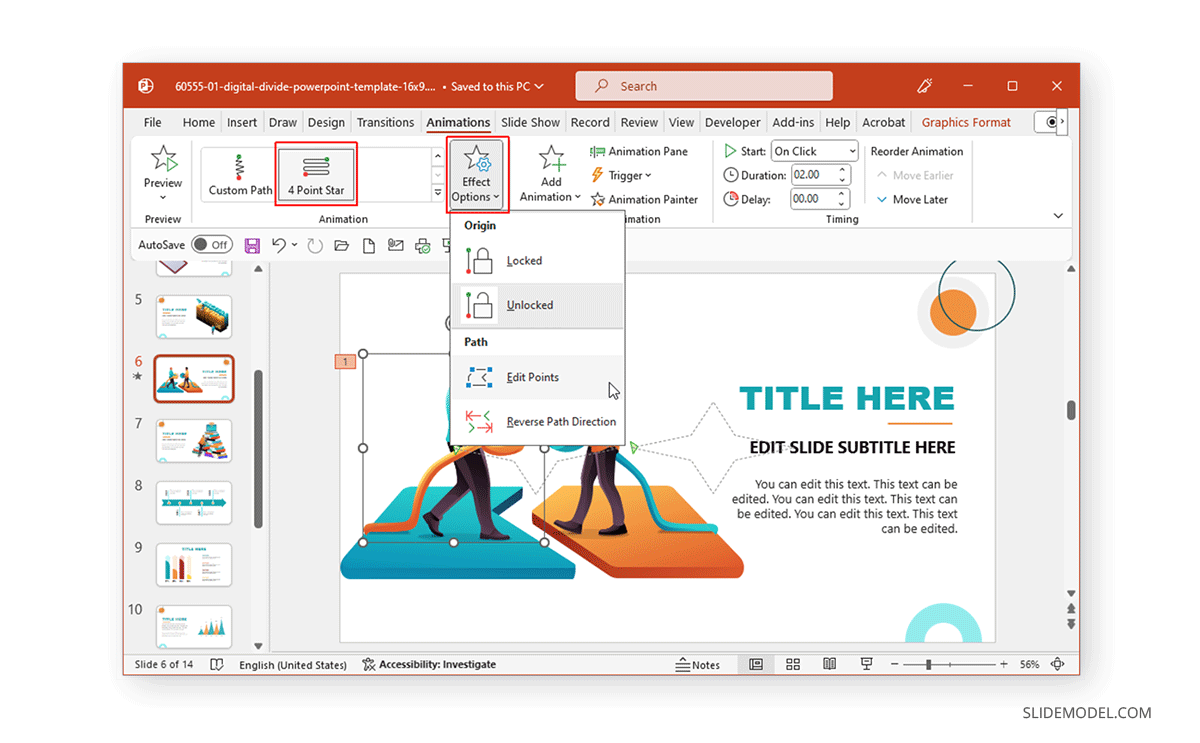1200x743 pixels.
Task: Open Add Animation gallery
Action: point(551,173)
